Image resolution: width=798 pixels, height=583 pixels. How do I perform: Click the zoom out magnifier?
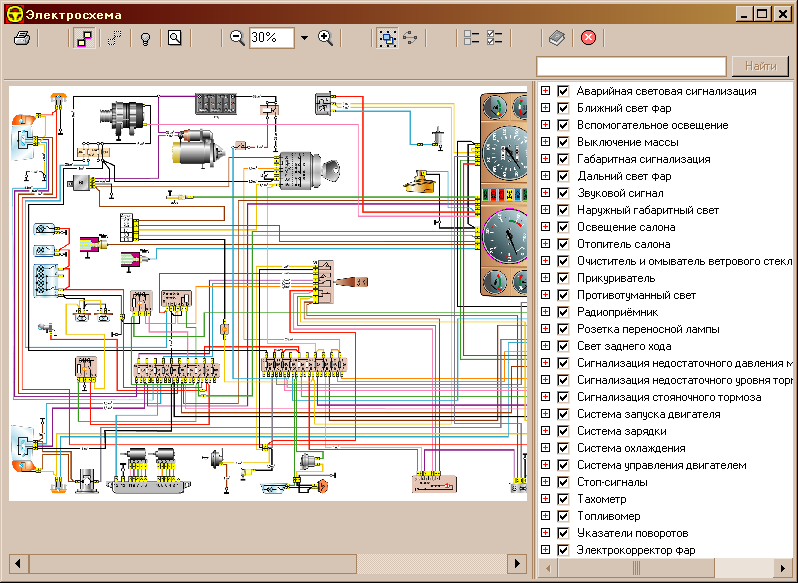point(237,38)
